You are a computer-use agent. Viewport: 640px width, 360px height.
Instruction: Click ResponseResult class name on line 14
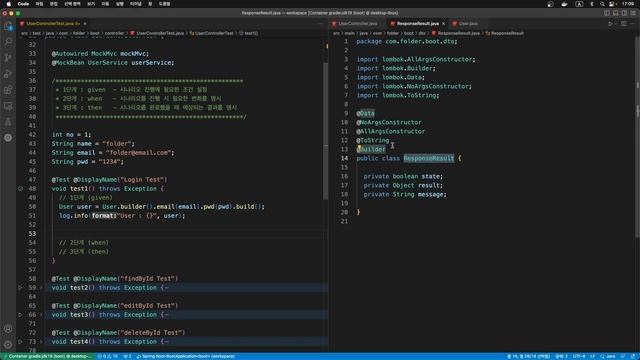[429, 158]
